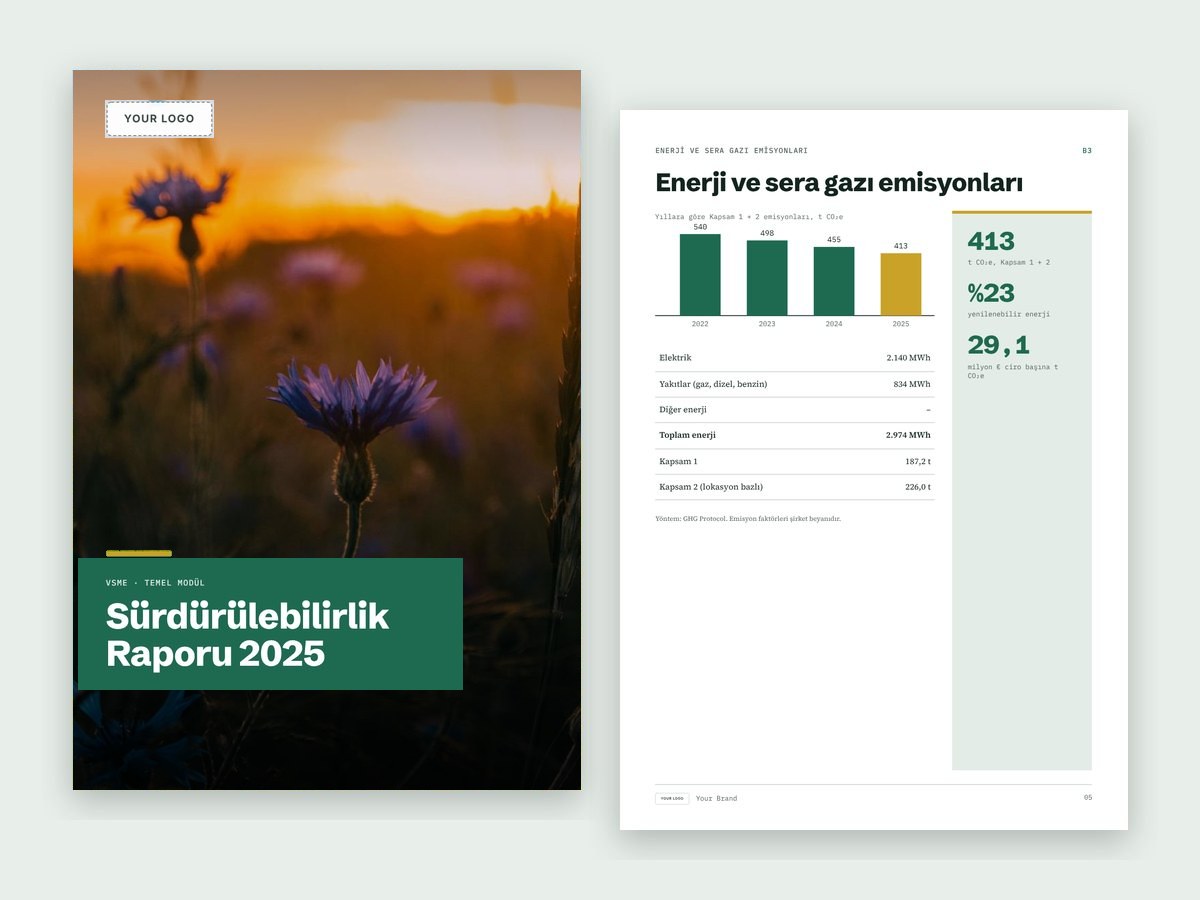Select the green 2024 bar in the chart
The image size is (1200, 900).
(834, 281)
